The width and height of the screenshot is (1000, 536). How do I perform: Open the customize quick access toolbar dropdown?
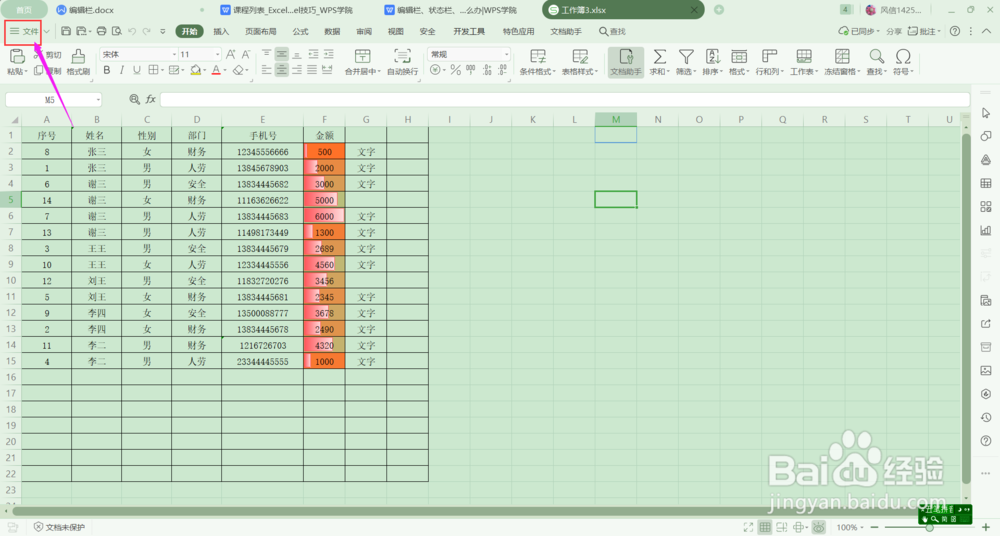click(x=163, y=31)
